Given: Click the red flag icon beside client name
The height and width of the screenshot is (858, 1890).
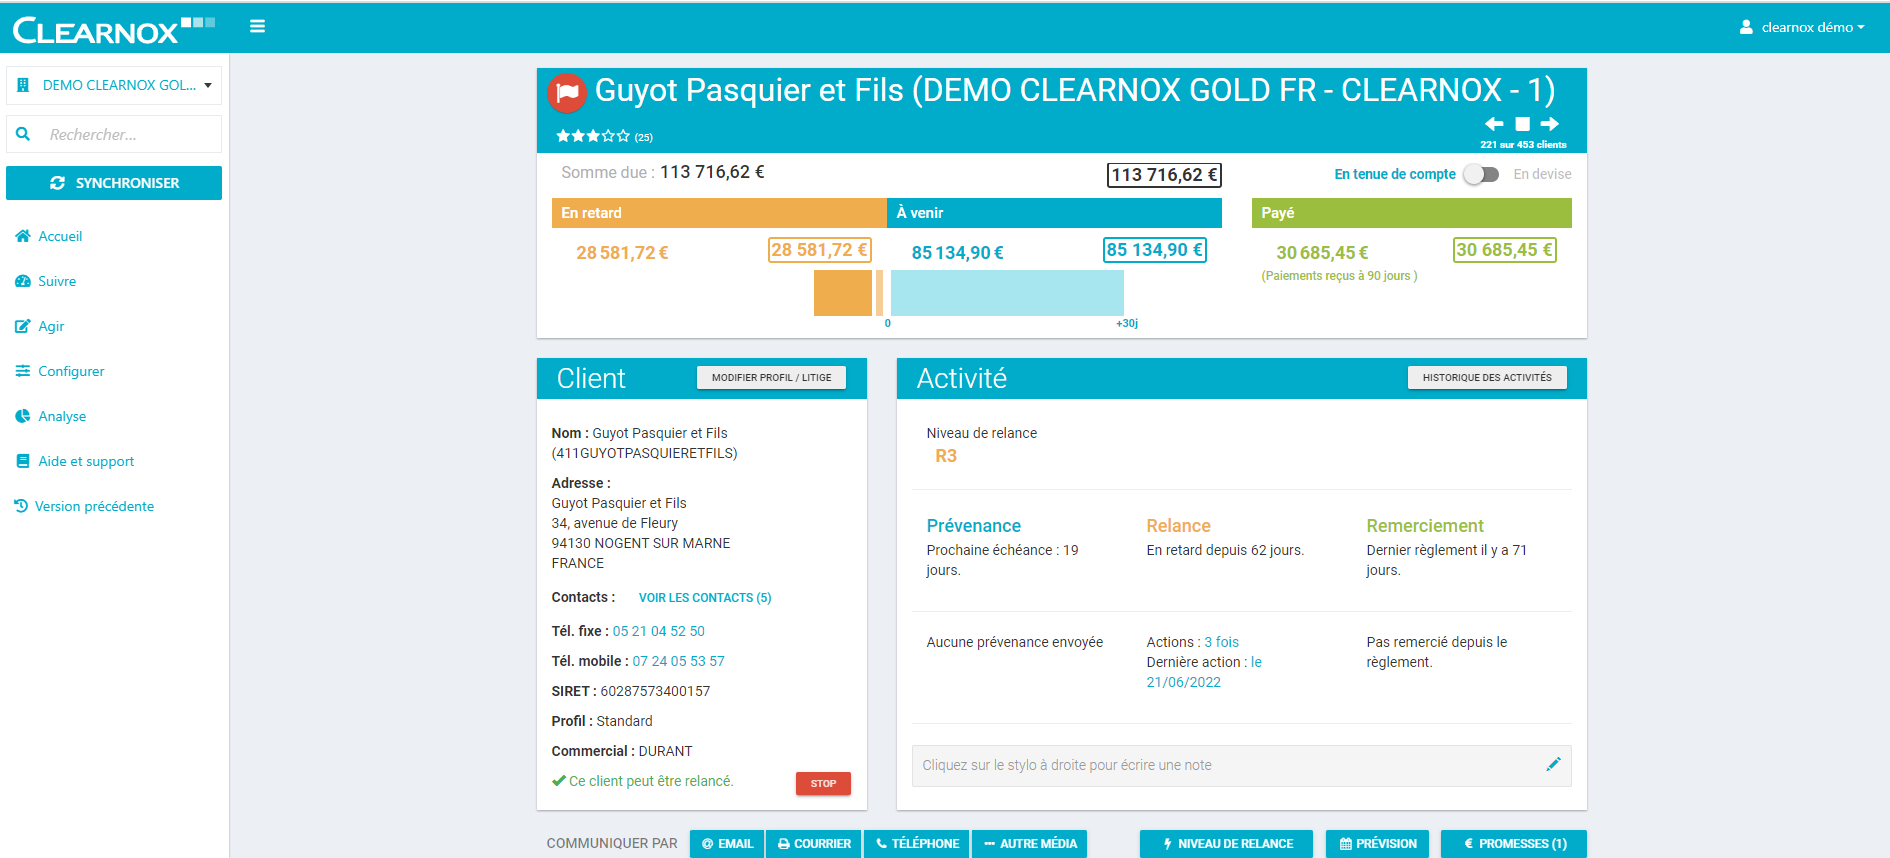Looking at the screenshot, I should [x=567, y=93].
